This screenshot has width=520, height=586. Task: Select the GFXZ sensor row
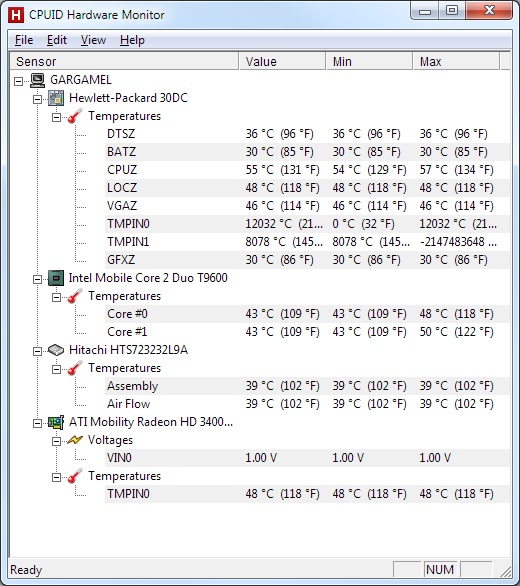308,260
